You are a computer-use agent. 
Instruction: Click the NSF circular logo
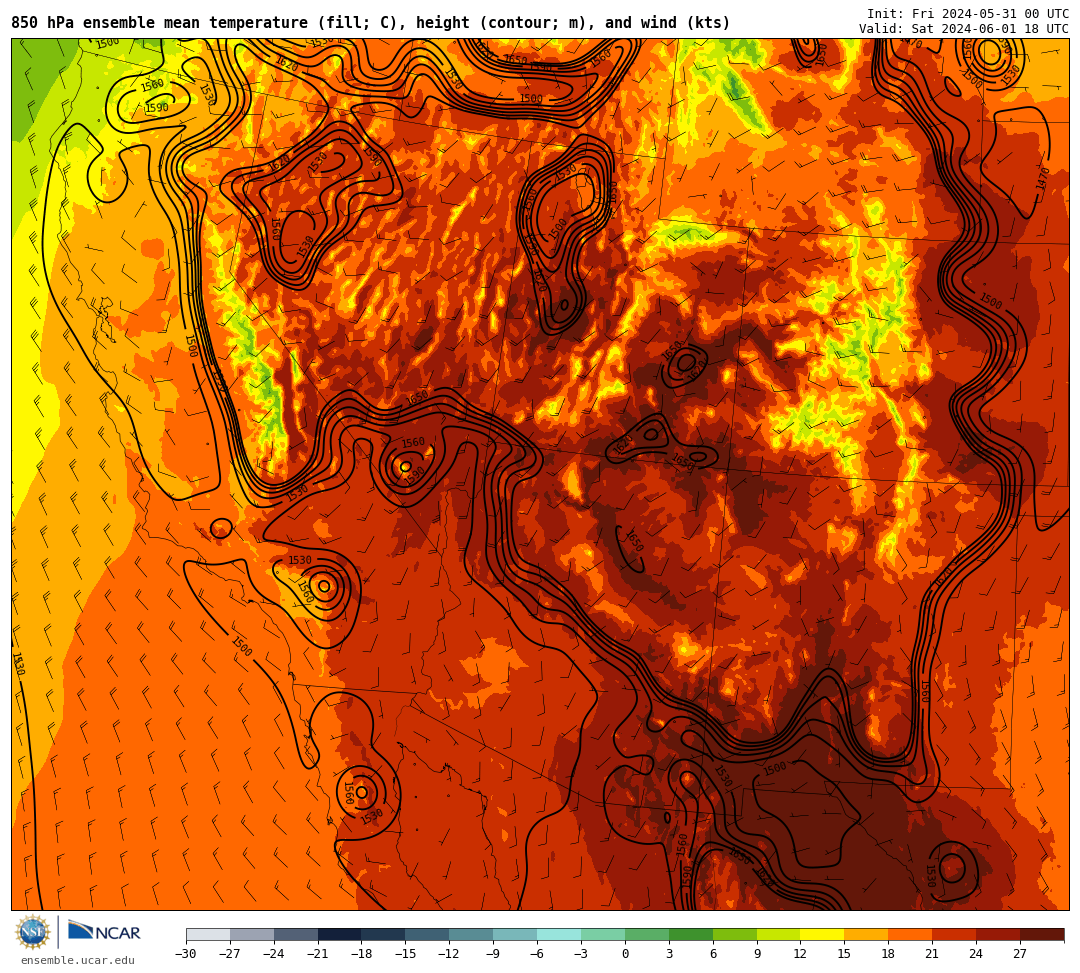[x=32, y=932]
